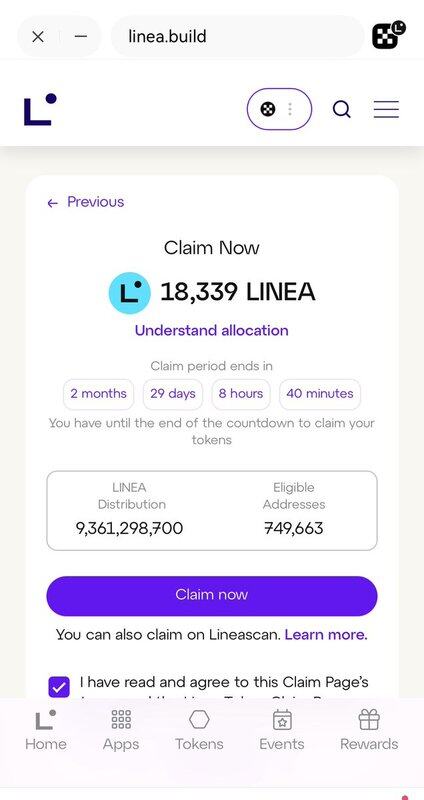Viewport: 424px width, 800px height.
Task: Open Understand allocation link
Action: tap(212, 330)
